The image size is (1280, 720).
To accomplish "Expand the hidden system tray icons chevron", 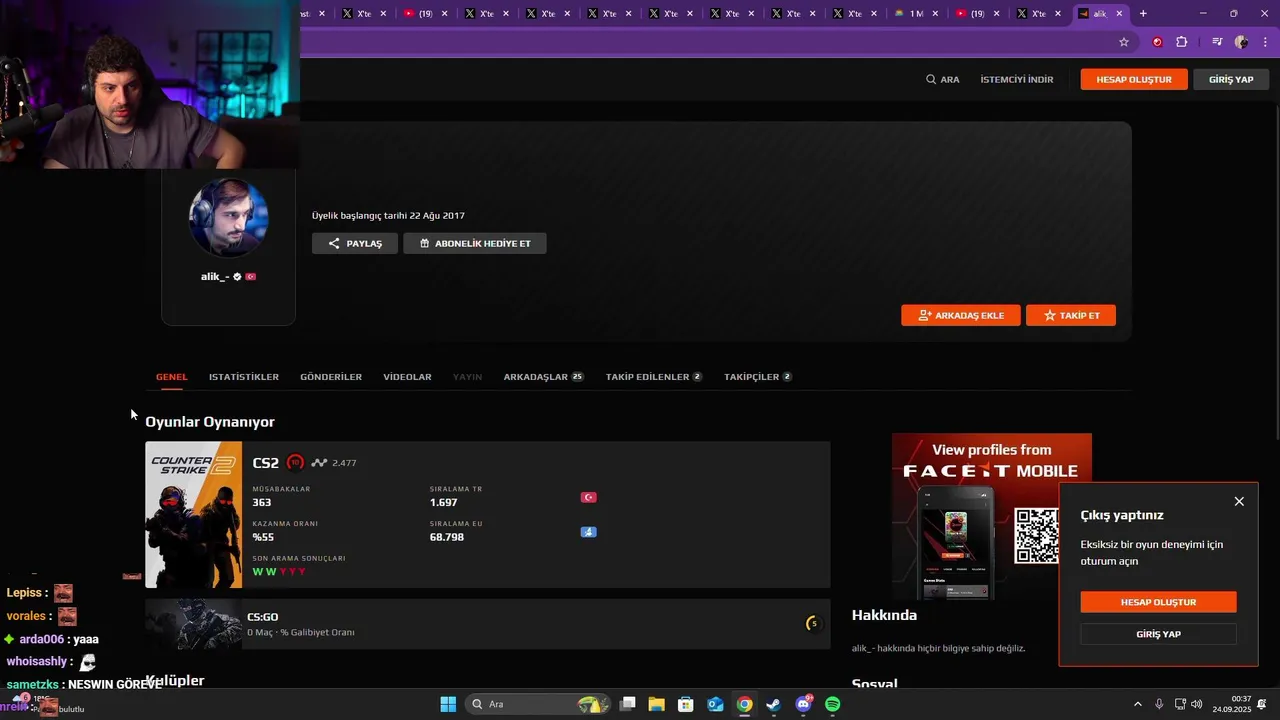I will click(x=1137, y=704).
